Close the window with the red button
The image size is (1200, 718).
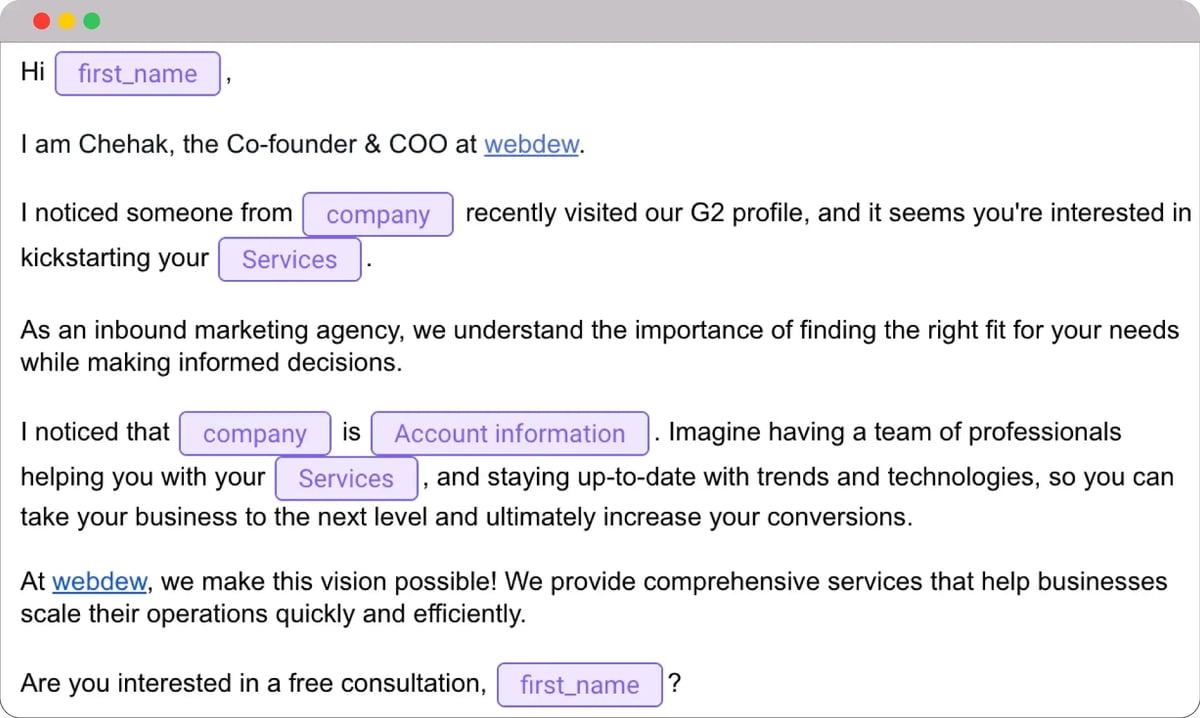pyautogui.click(x=41, y=21)
